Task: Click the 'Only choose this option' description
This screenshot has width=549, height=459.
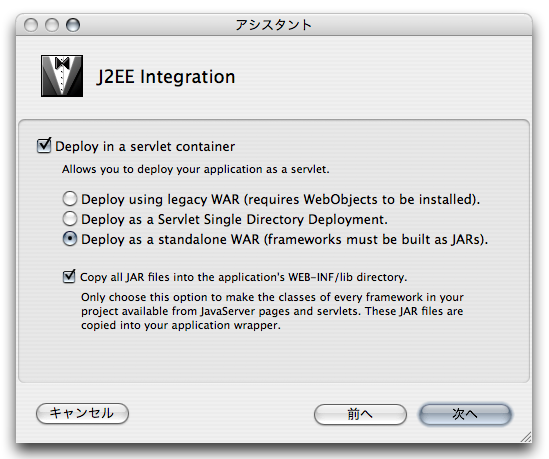Action: click(272, 311)
